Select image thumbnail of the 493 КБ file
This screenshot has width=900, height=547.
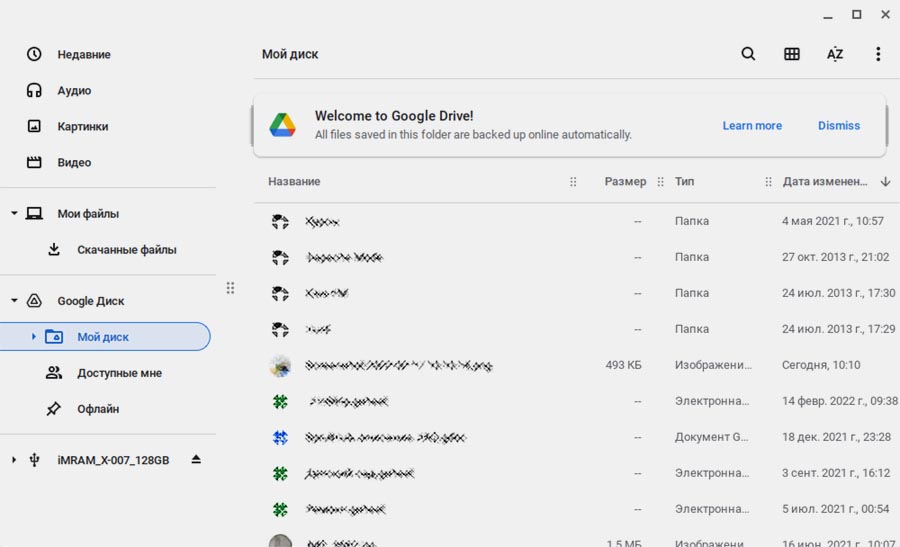pos(280,366)
